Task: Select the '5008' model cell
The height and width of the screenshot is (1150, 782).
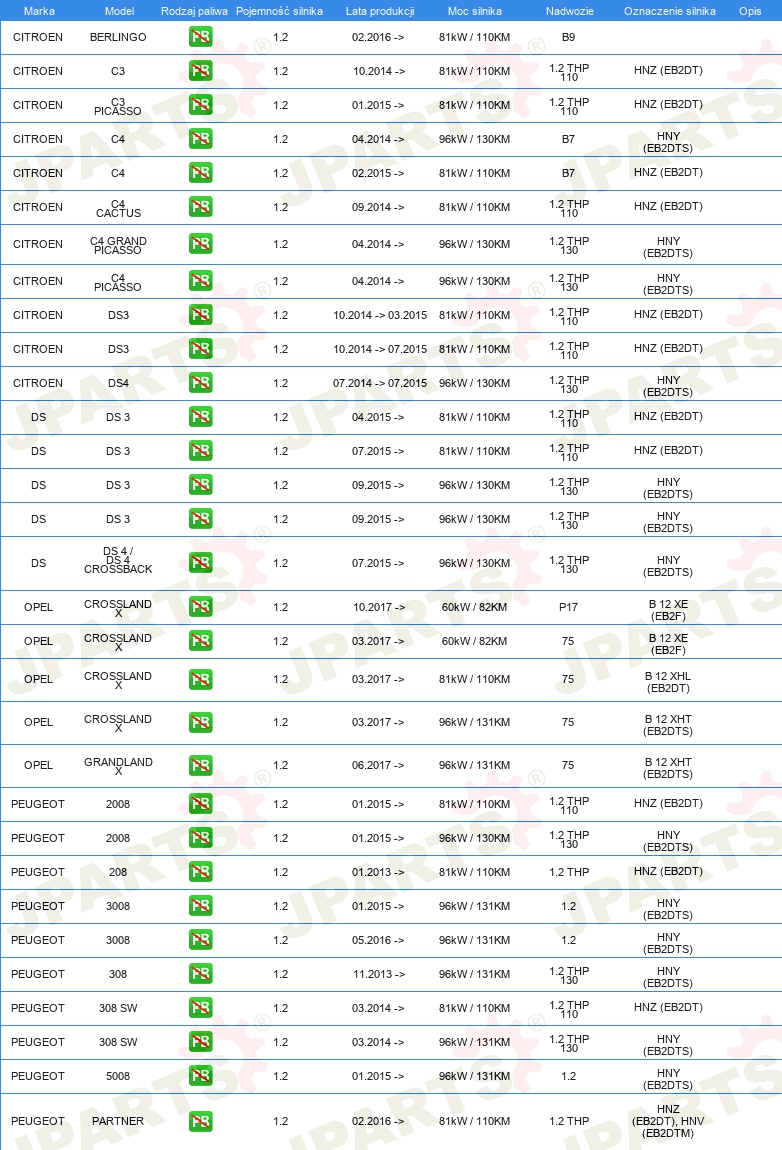Action: click(118, 1076)
